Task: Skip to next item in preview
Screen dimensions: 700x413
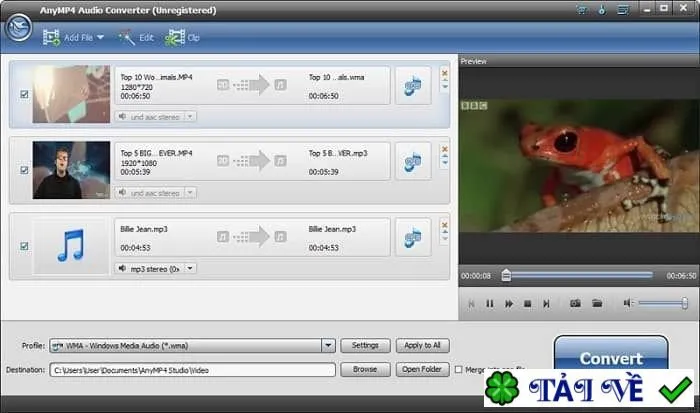Action: (546, 304)
